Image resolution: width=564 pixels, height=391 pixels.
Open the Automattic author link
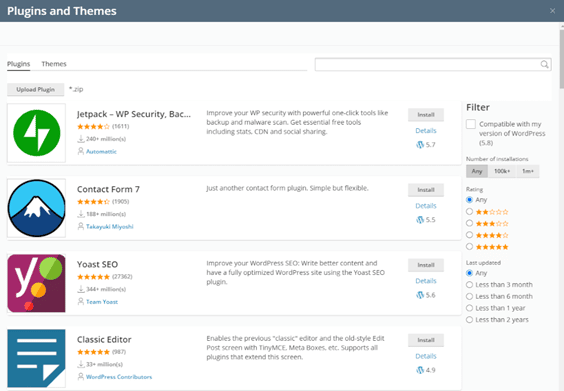coord(101,151)
